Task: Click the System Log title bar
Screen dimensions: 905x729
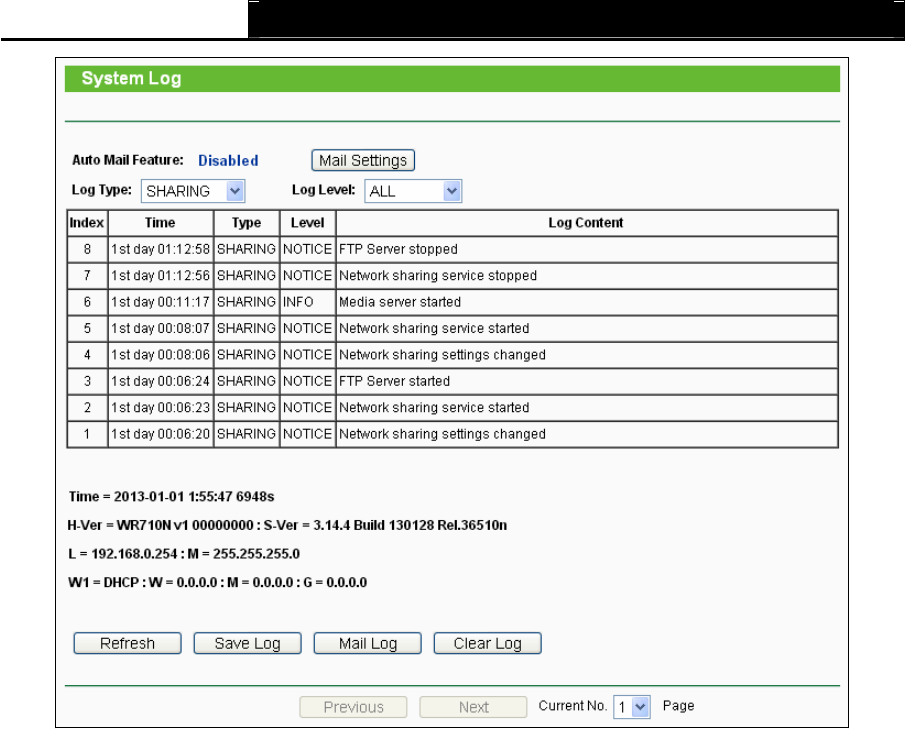Action: (x=452, y=78)
